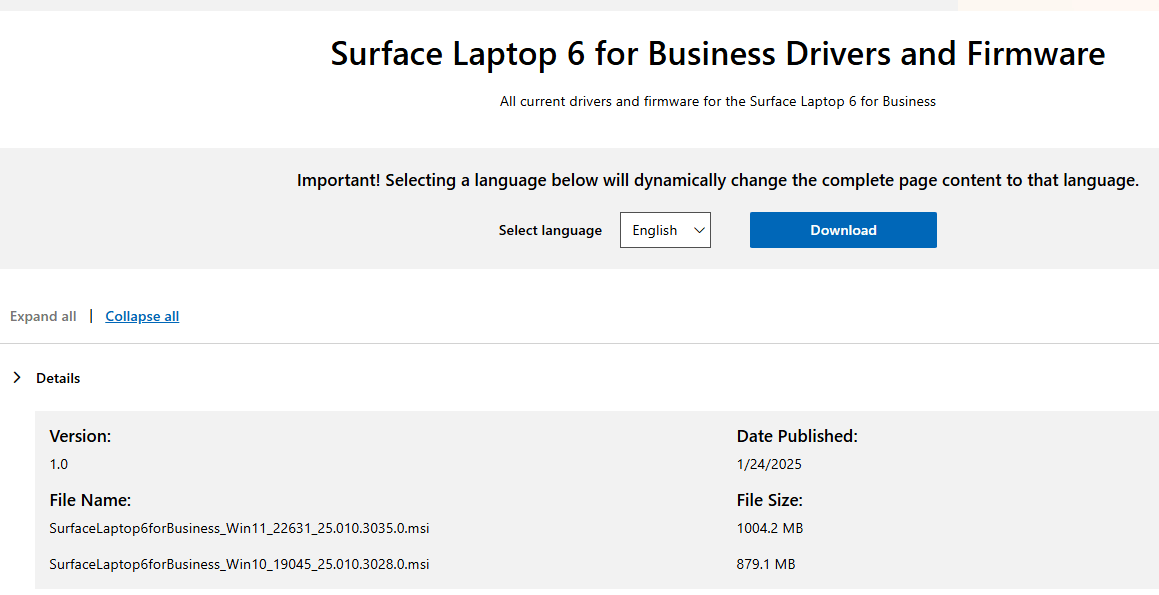
Task: Click the blue Download button
Action: [843, 230]
